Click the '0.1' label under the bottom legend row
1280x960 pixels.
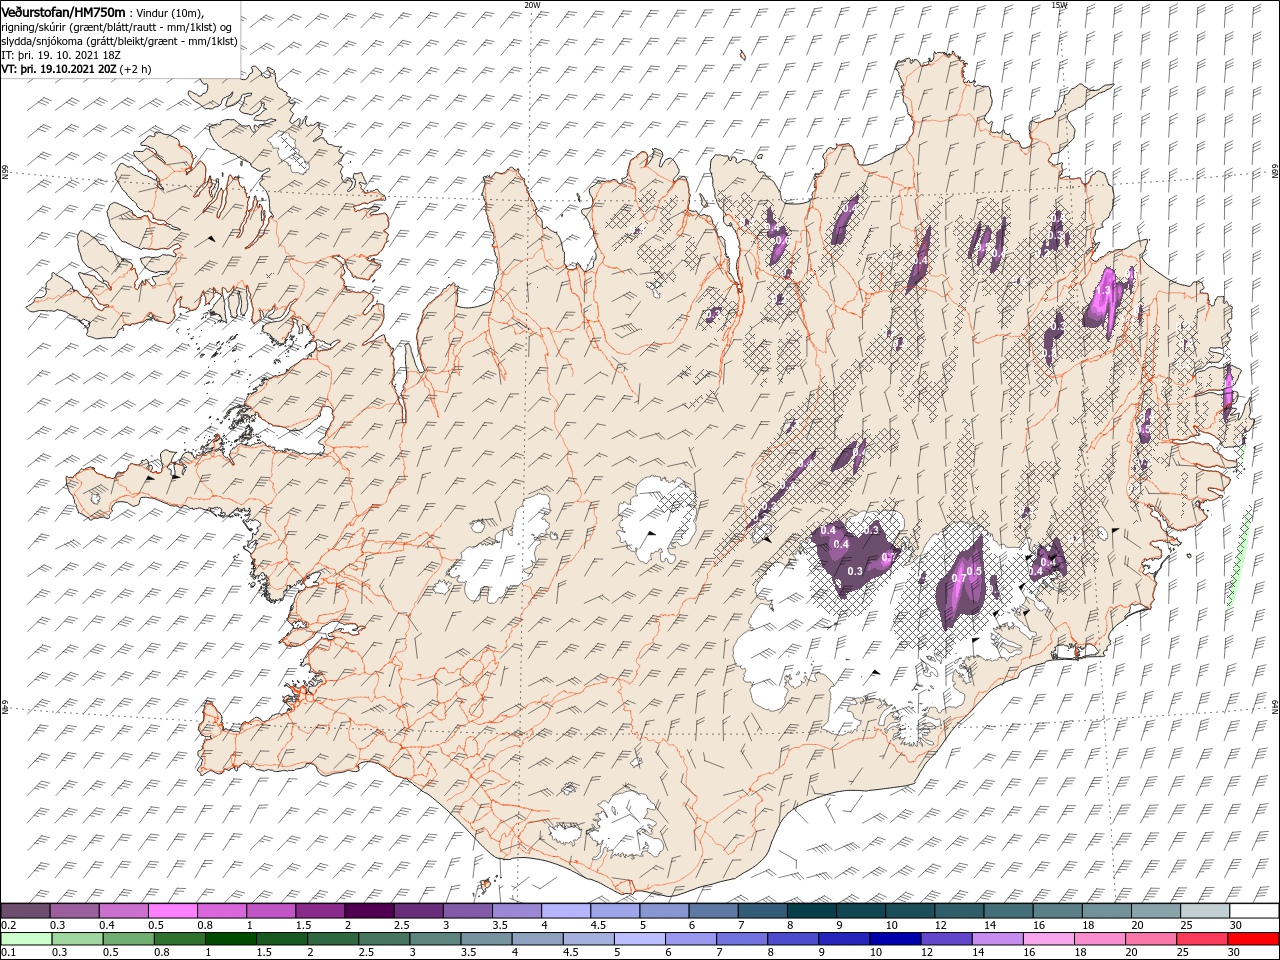point(7,953)
